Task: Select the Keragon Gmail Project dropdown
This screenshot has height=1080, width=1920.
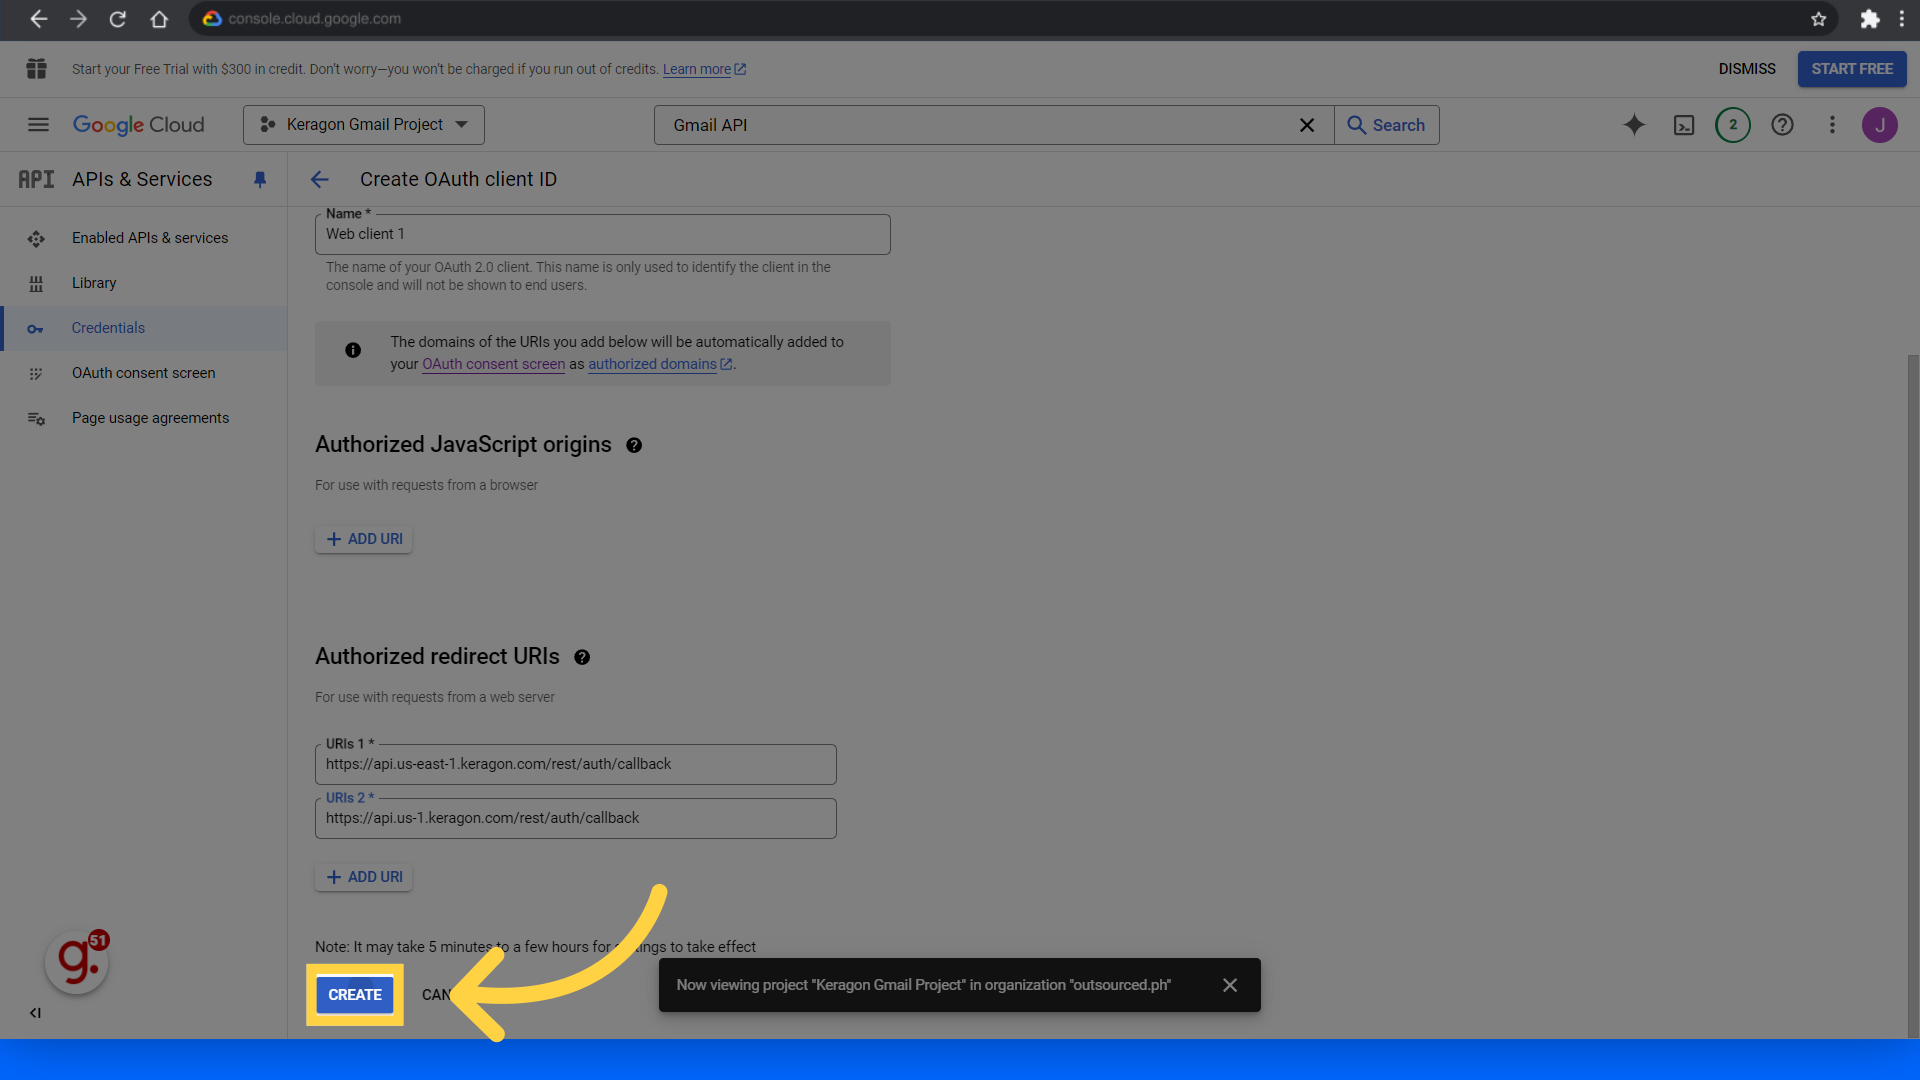Action: [364, 125]
